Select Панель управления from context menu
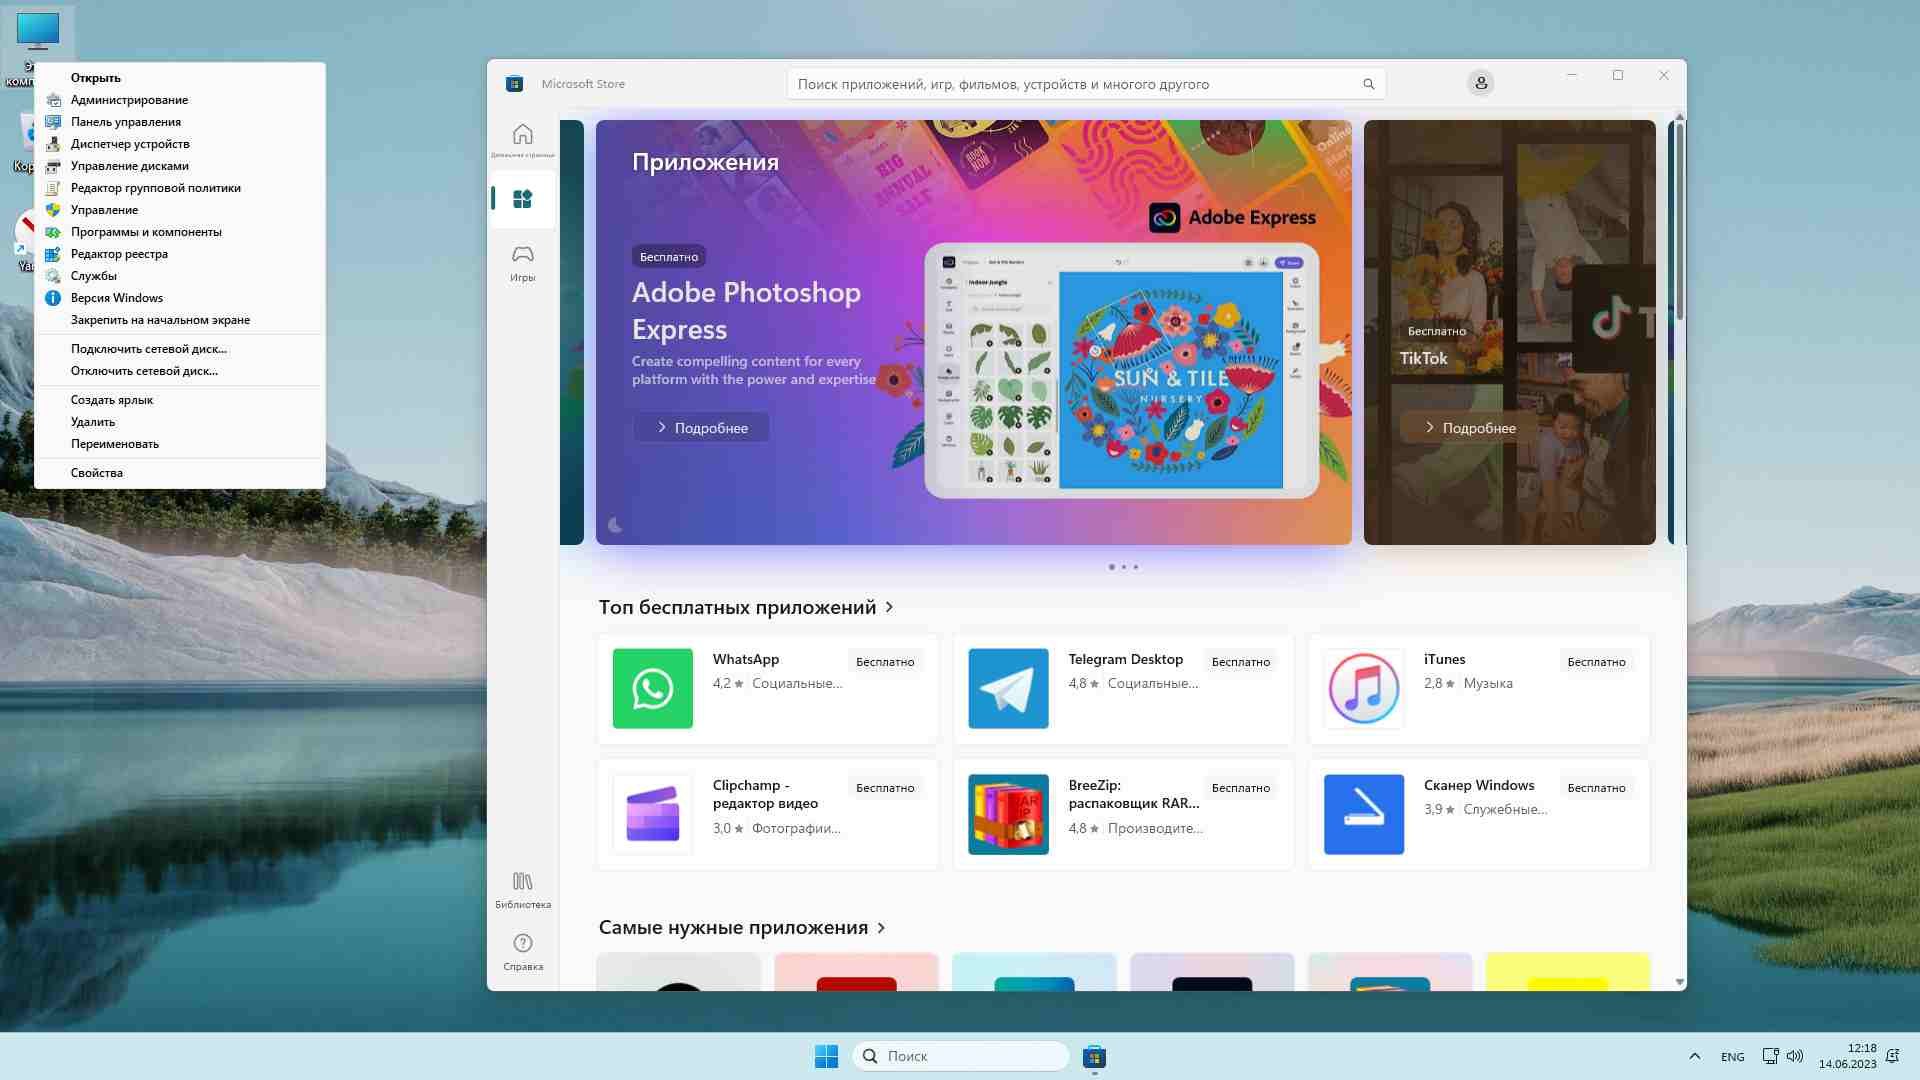The width and height of the screenshot is (1920, 1080). click(125, 121)
